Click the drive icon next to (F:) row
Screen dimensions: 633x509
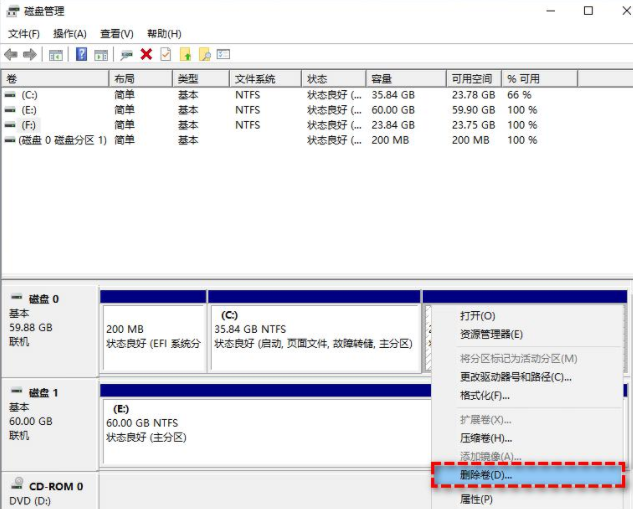coord(10,125)
